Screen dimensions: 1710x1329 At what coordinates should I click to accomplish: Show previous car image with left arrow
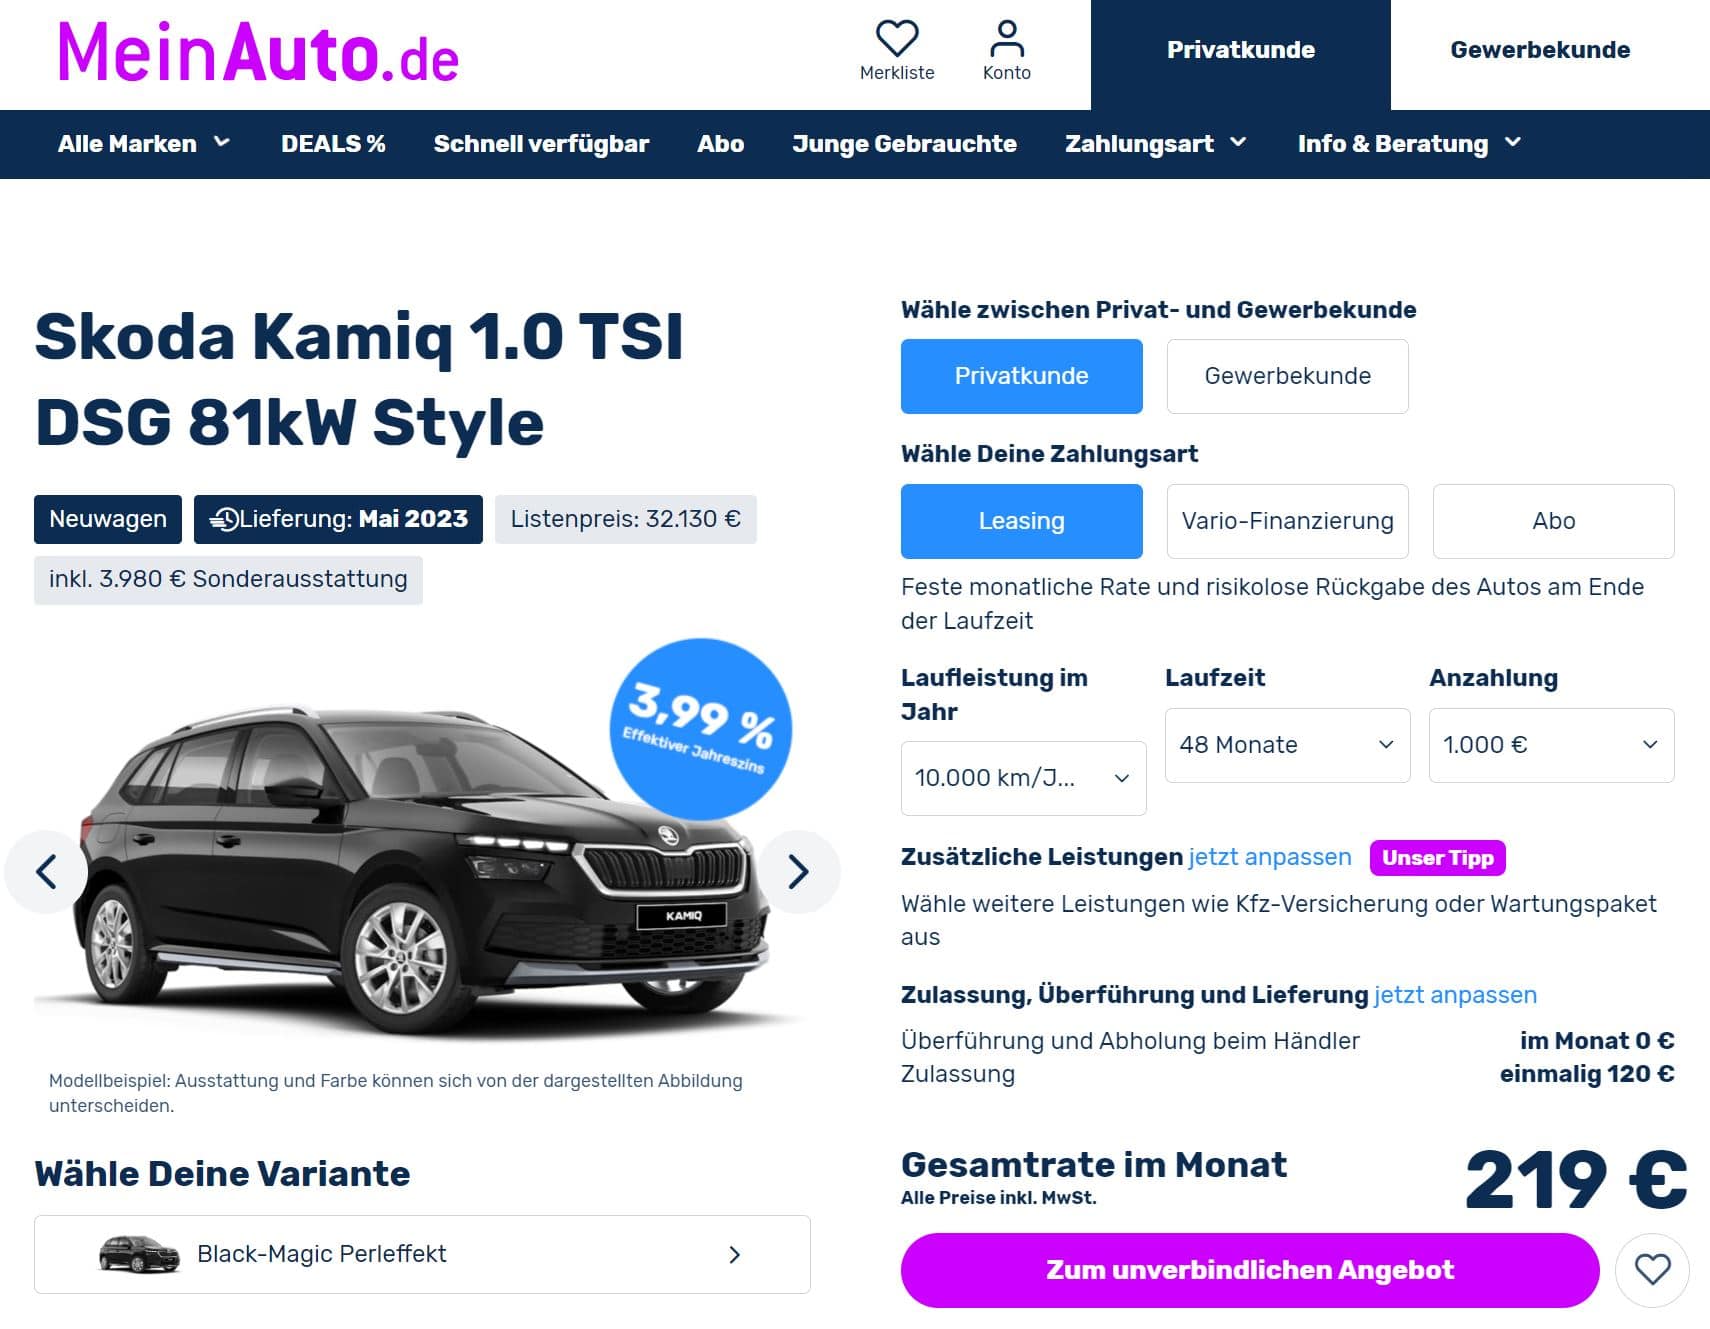click(46, 871)
